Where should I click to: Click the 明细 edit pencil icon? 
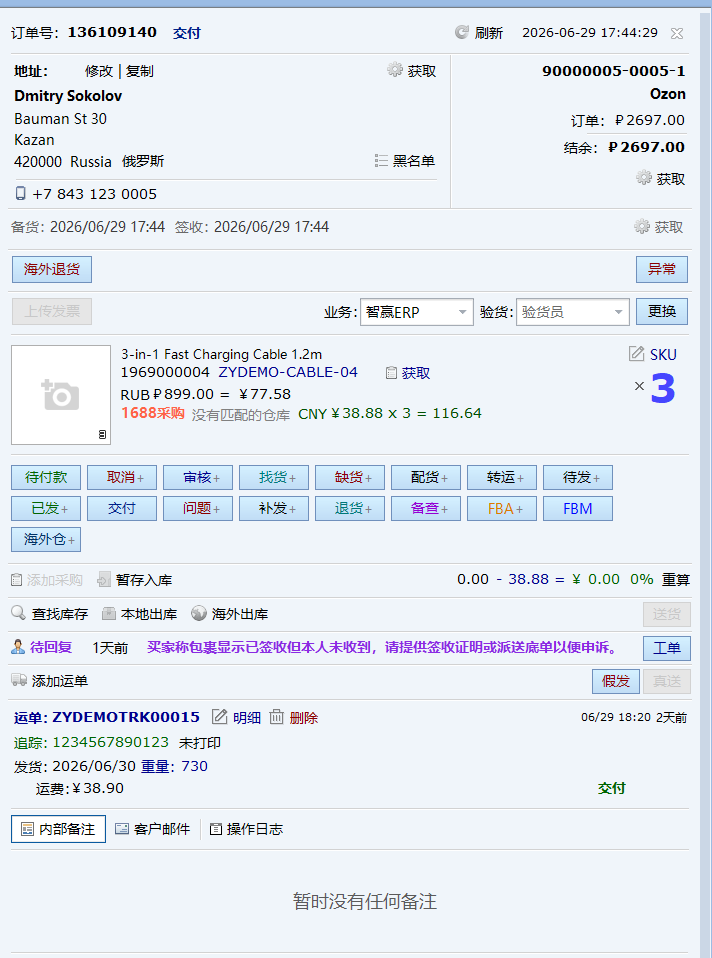219,717
